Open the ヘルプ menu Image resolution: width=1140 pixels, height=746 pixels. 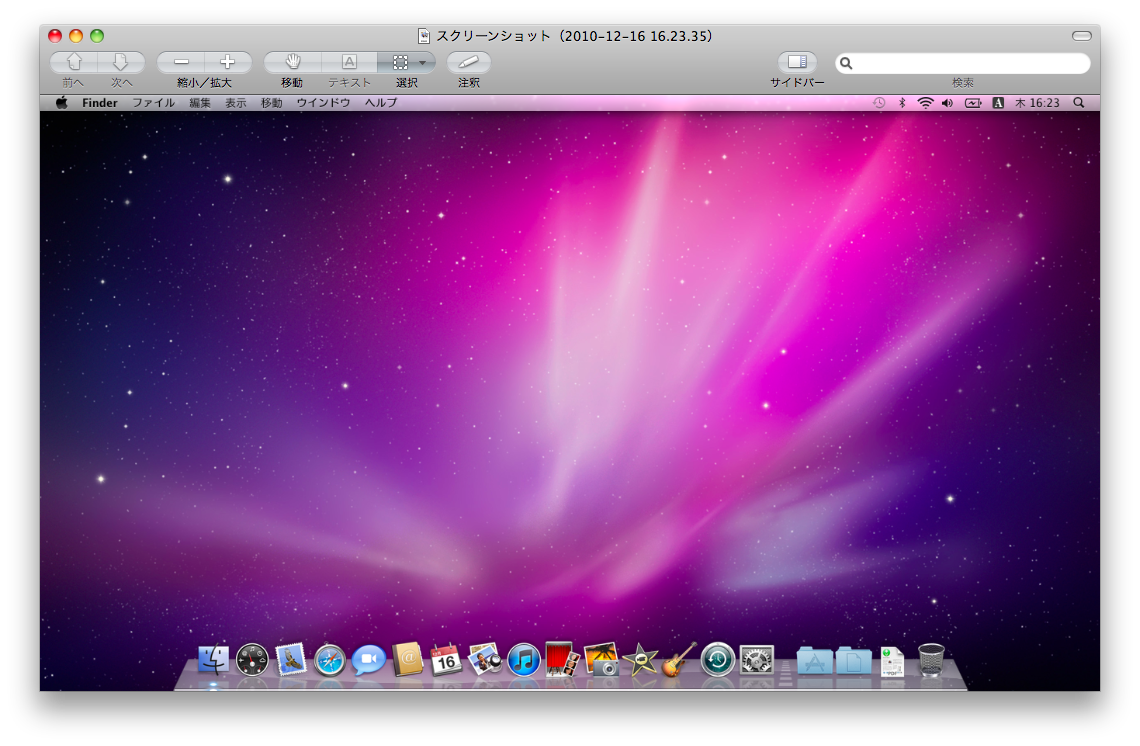point(381,103)
